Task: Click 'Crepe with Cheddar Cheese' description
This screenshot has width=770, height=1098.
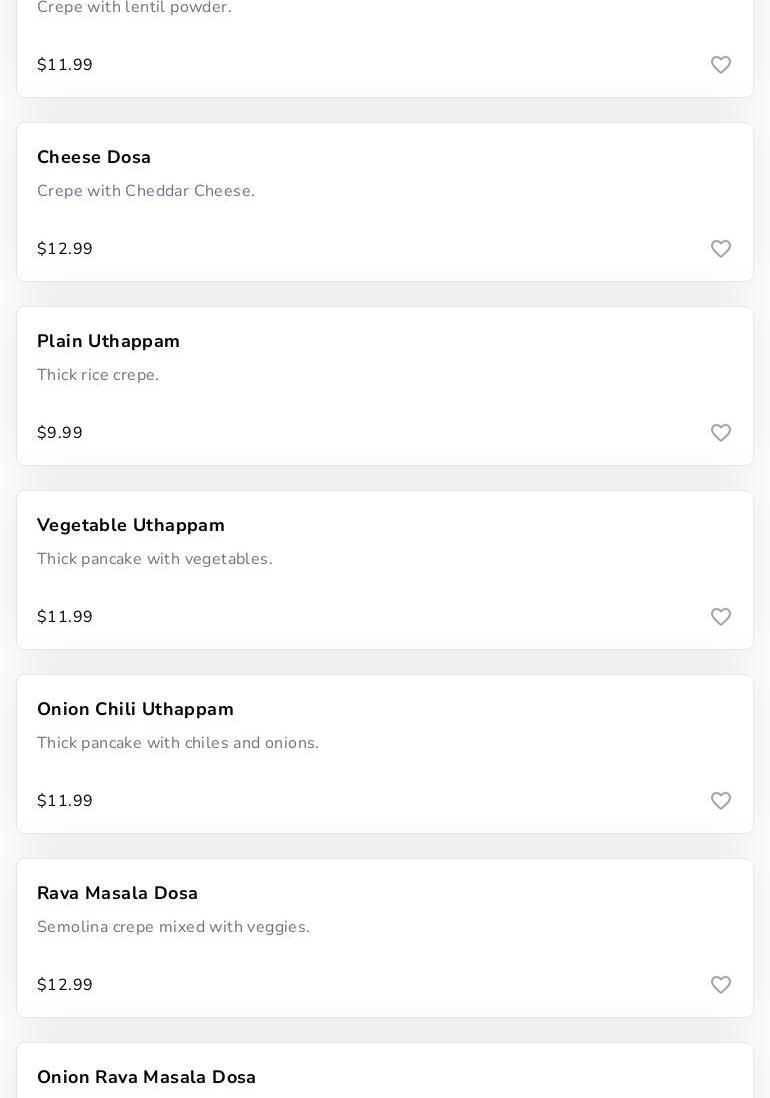Action: pyautogui.click(x=145, y=192)
